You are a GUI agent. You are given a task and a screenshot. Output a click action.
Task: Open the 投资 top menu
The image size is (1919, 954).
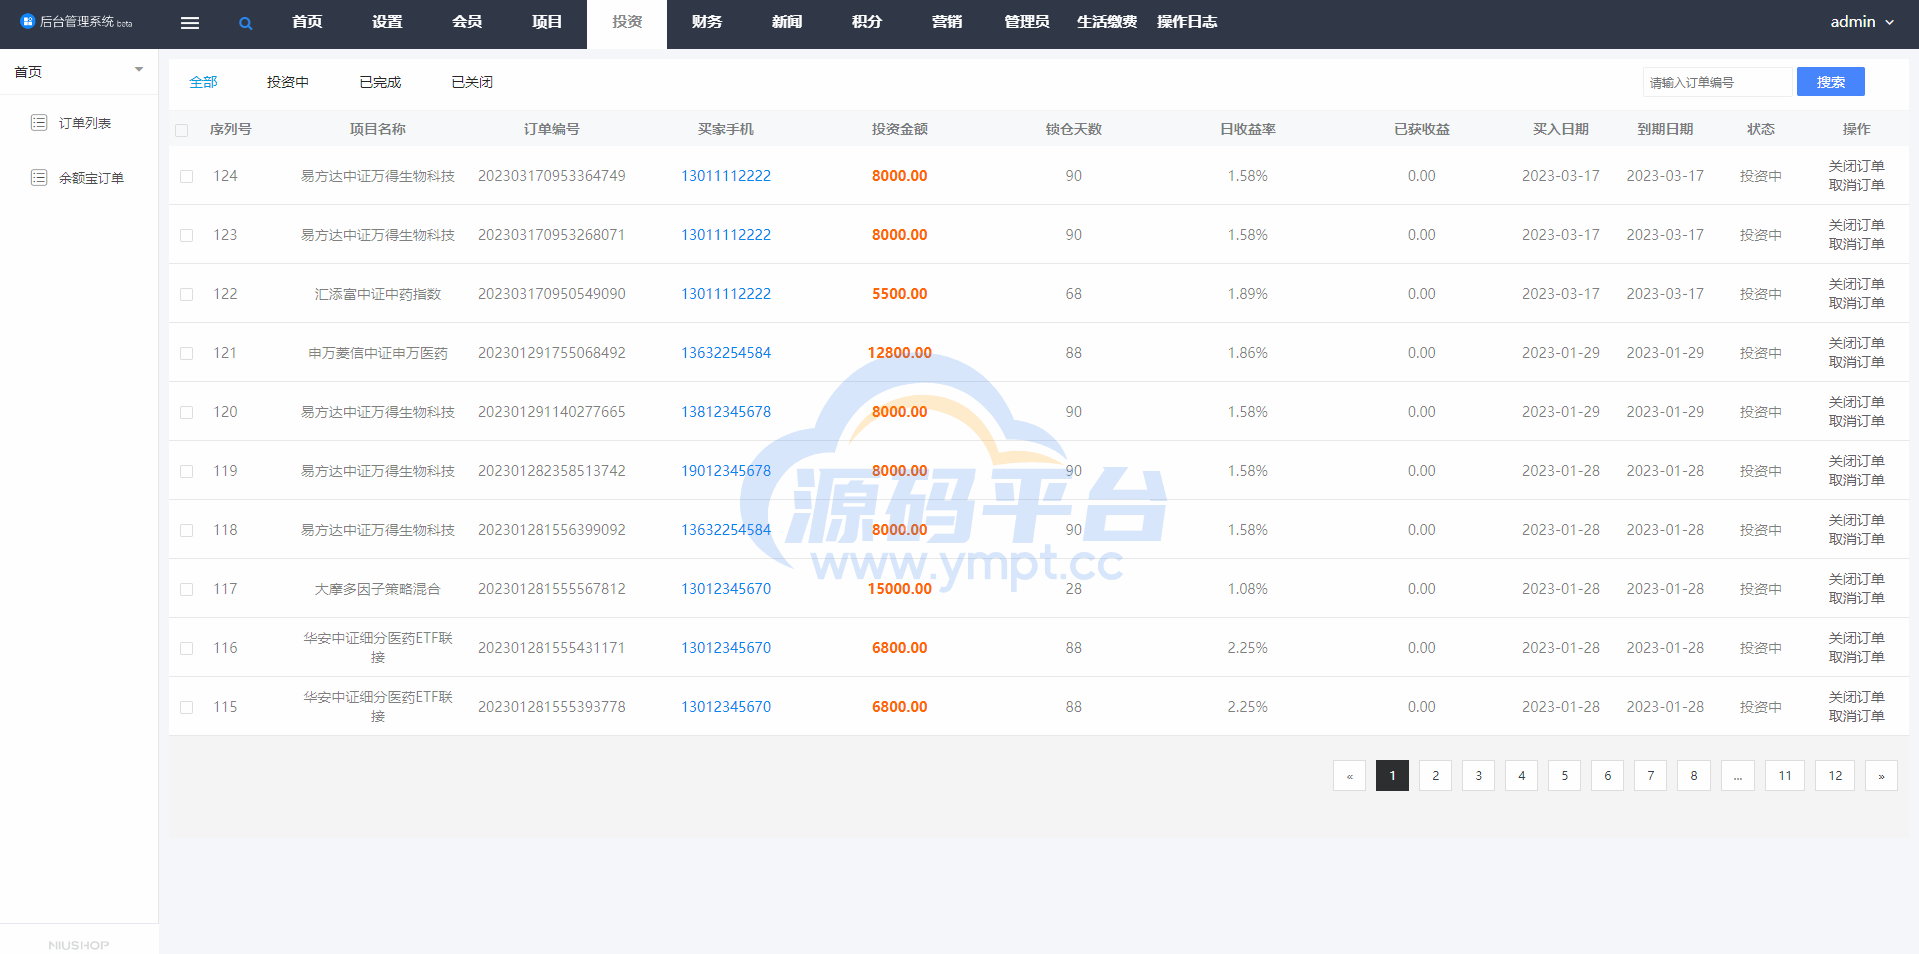(627, 22)
